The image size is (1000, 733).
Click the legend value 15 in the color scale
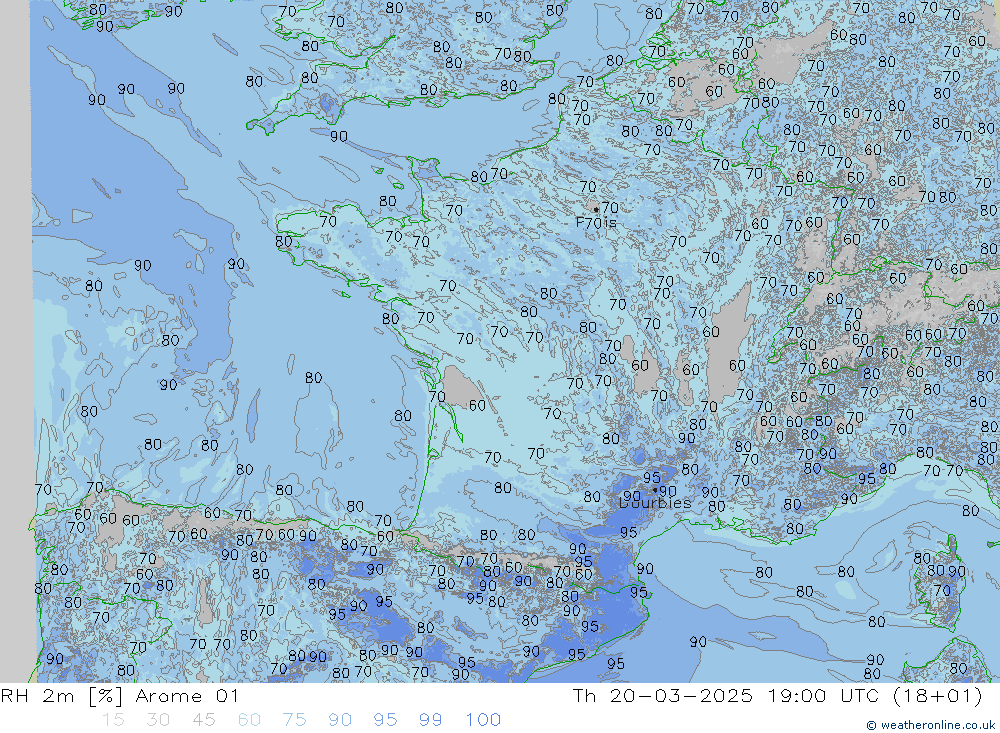[x=113, y=720]
